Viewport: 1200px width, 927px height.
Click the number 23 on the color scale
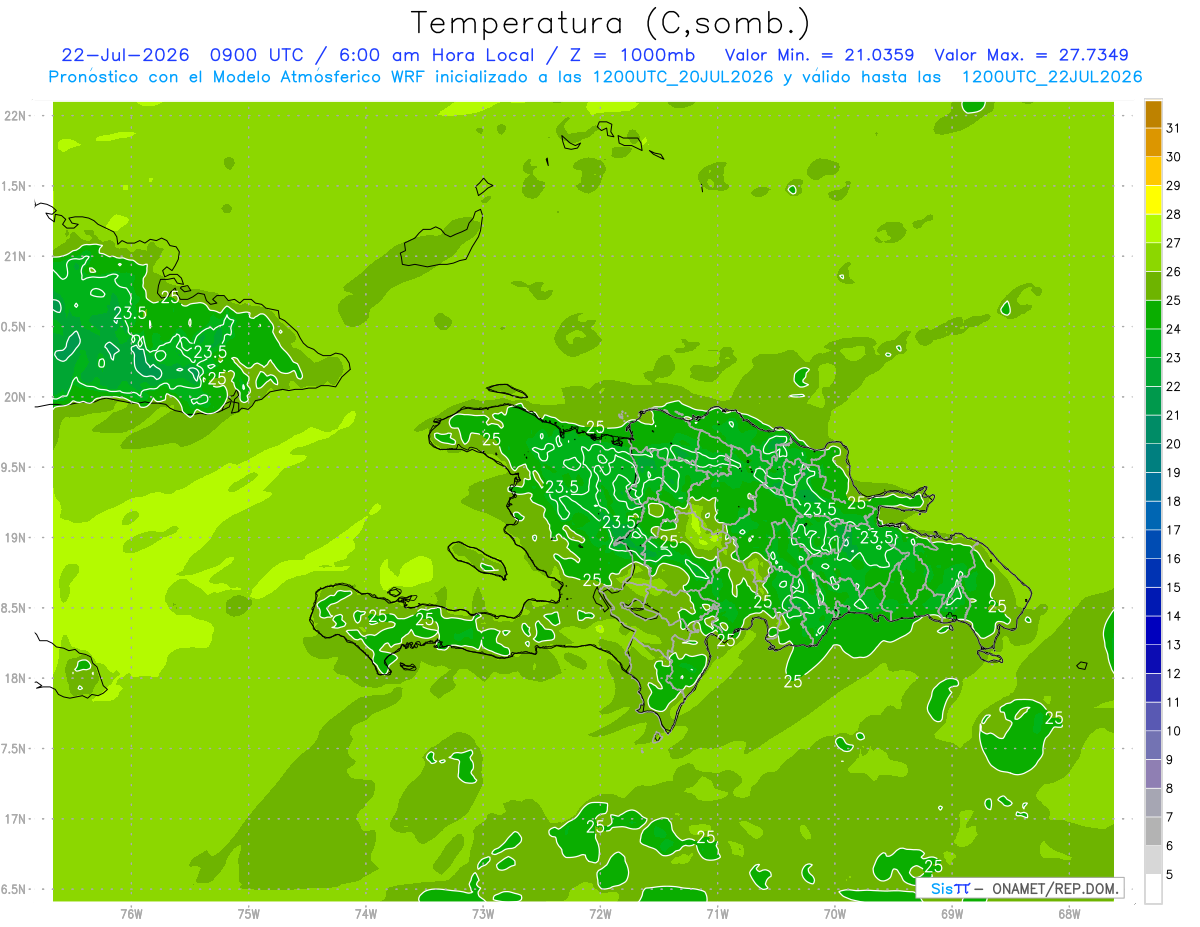1174,358
